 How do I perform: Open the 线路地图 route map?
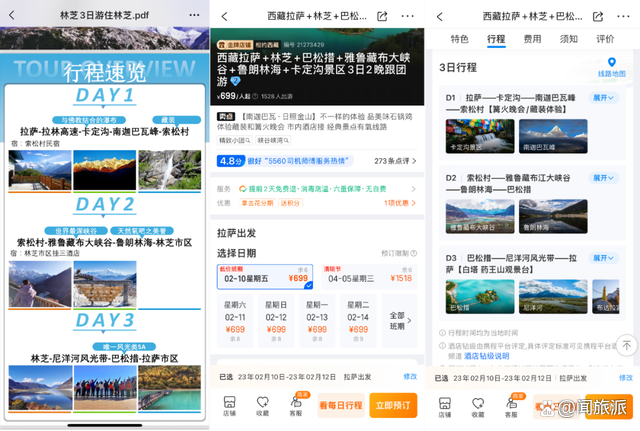pyautogui.click(x=610, y=68)
